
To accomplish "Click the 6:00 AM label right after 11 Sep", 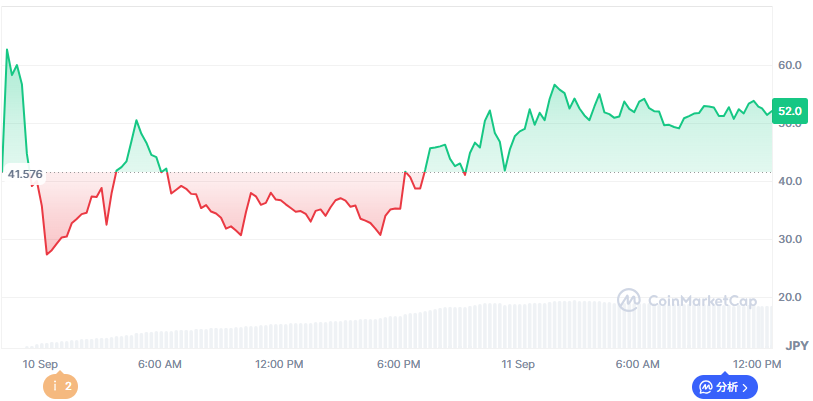I will [637, 364].
